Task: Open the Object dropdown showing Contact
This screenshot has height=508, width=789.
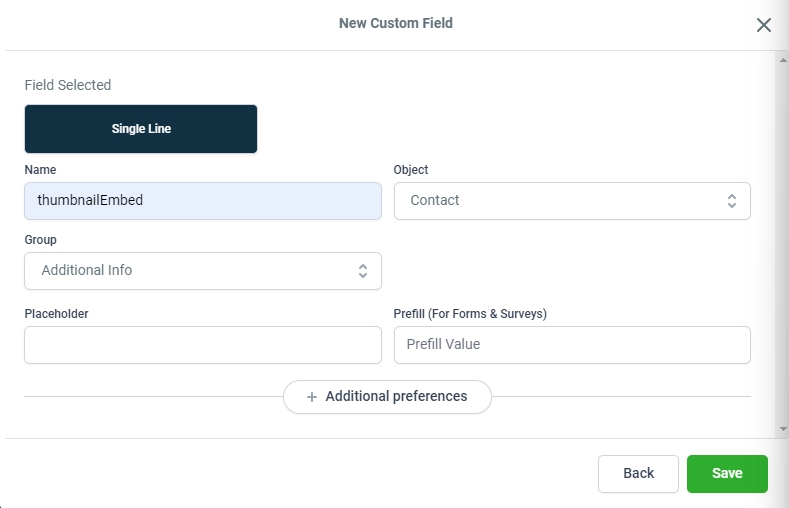Action: click(x=571, y=201)
